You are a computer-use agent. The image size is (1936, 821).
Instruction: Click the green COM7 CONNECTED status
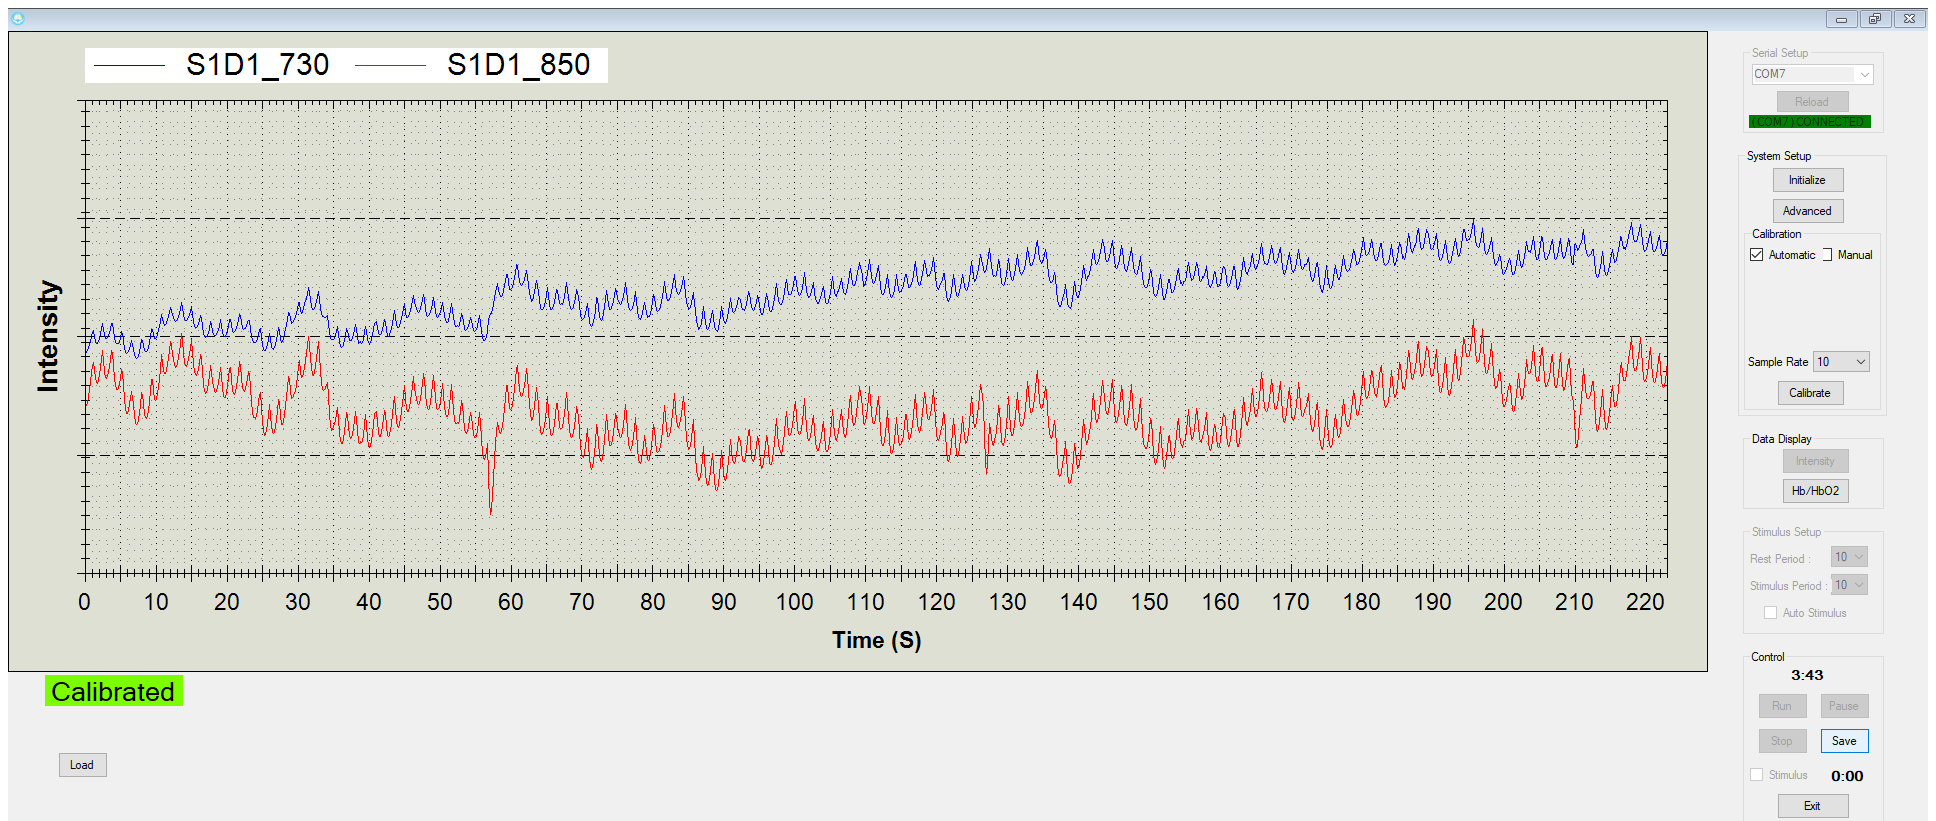click(x=1810, y=122)
